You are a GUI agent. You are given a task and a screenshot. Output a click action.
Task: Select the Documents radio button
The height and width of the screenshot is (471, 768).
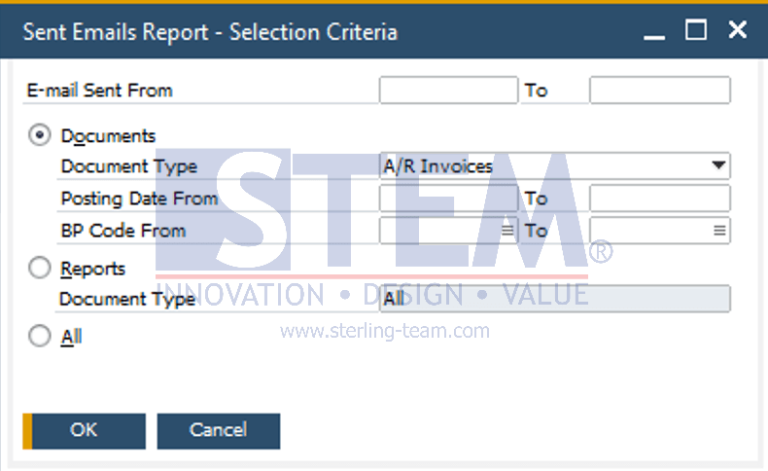pos(41,135)
